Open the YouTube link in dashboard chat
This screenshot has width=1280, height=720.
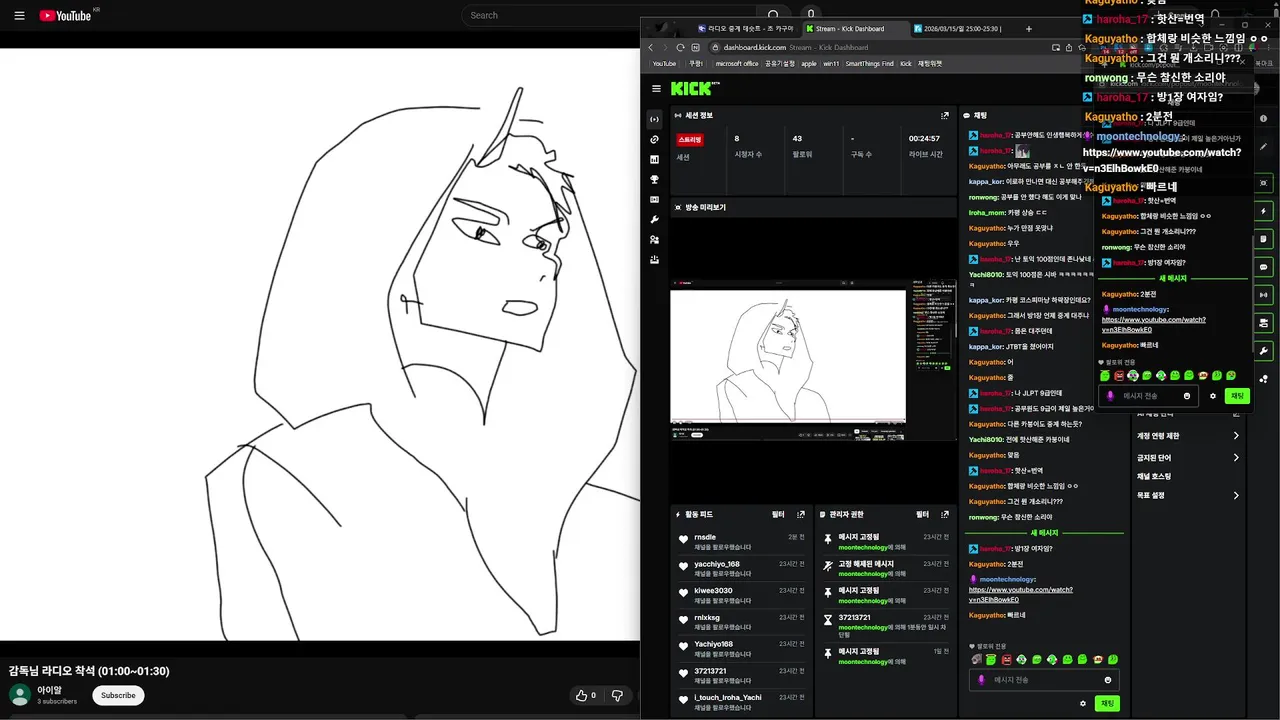[1020, 594]
